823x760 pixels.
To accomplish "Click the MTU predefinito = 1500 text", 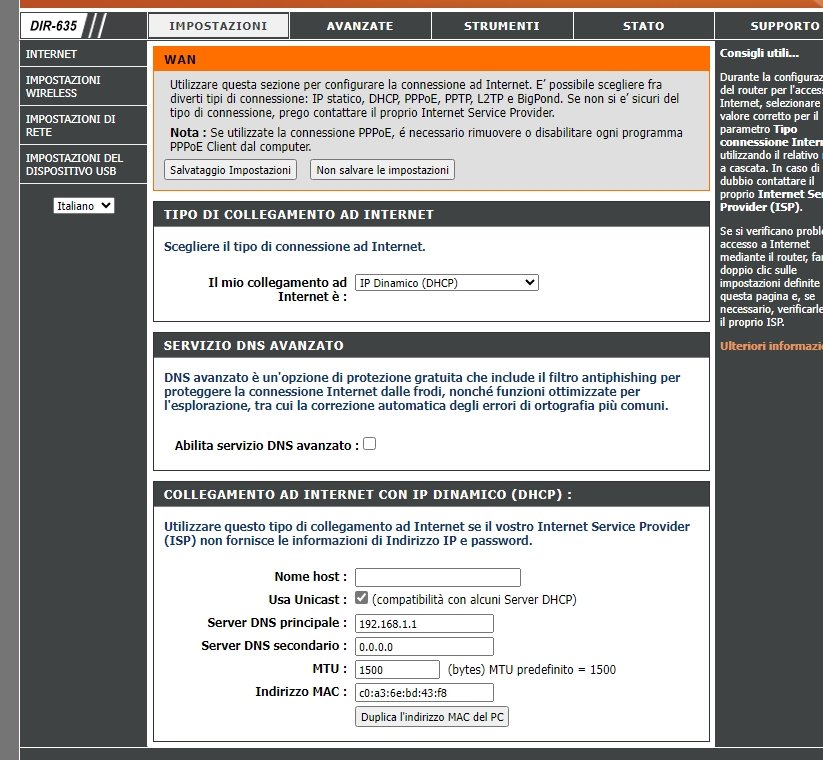I will coord(552,670).
